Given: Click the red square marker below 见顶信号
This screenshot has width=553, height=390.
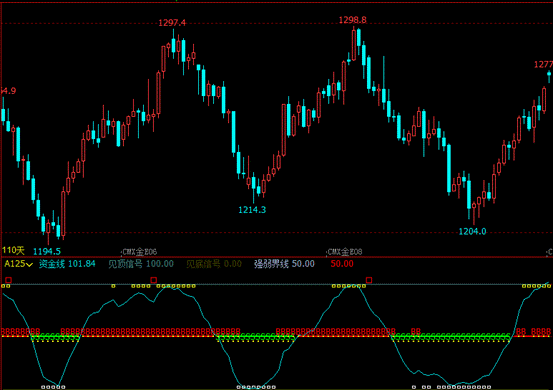Looking at the screenshot, I should coord(153,280).
